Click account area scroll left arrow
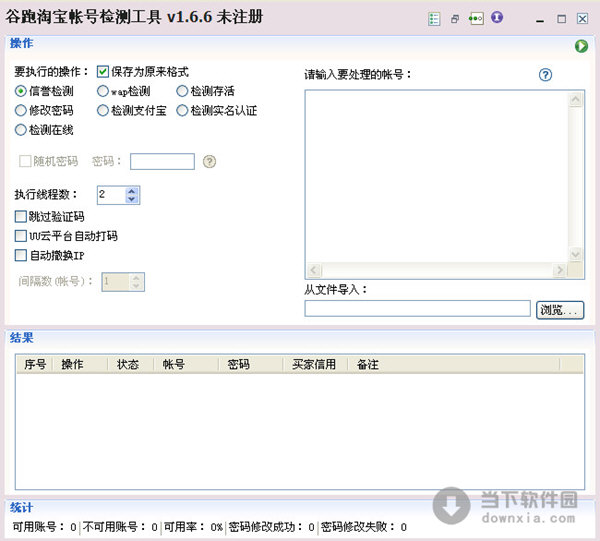This screenshot has height=541, width=600. [x=314, y=270]
